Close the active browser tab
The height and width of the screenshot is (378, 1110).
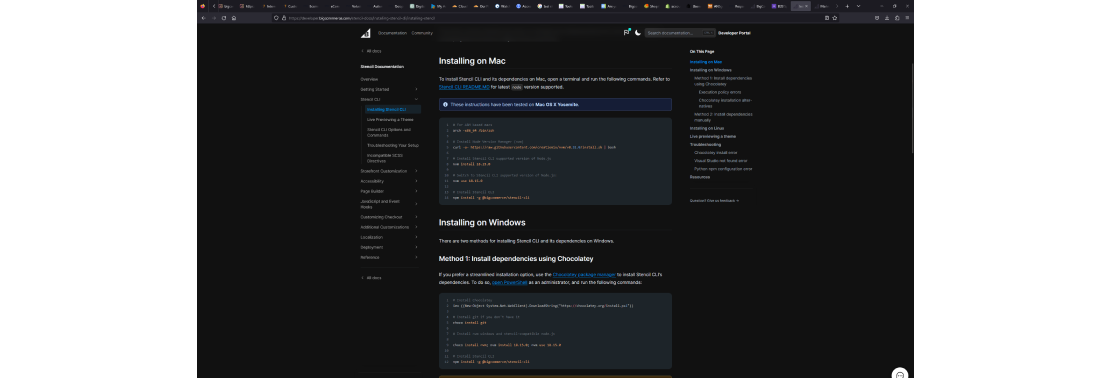pyautogui.click(x=806, y=6)
